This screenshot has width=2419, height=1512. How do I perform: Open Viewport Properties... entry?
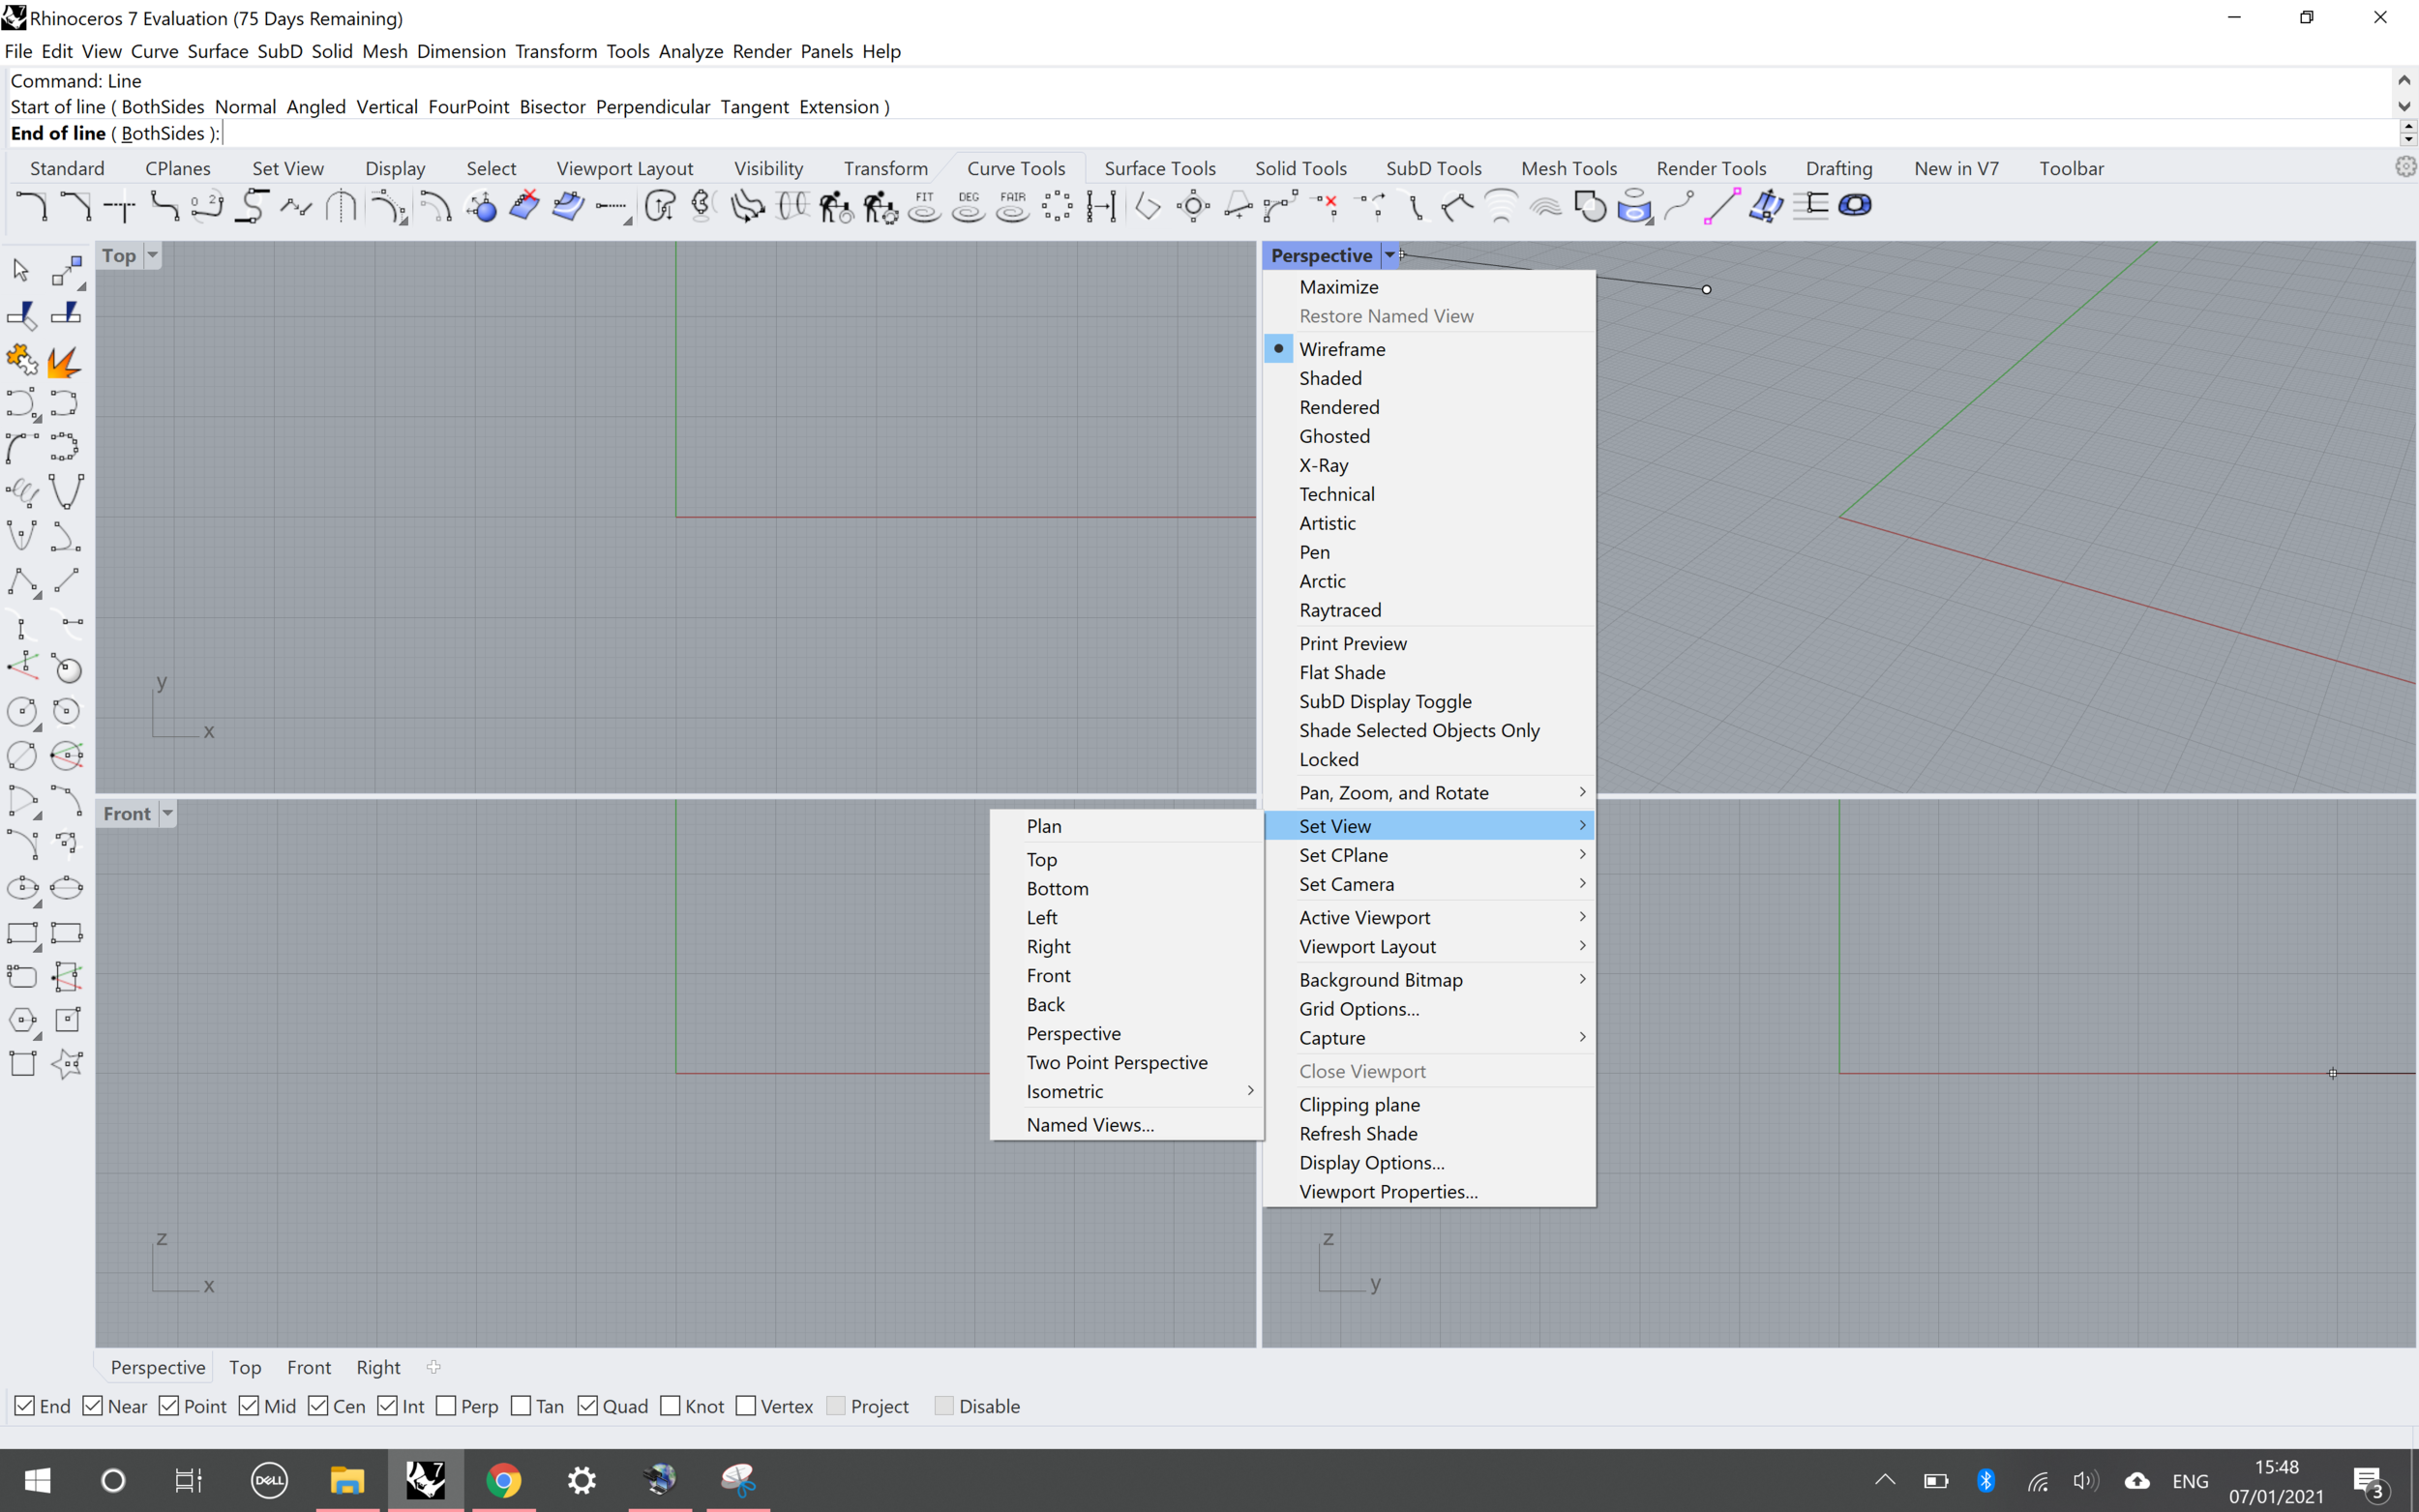tap(1430, 1192)
